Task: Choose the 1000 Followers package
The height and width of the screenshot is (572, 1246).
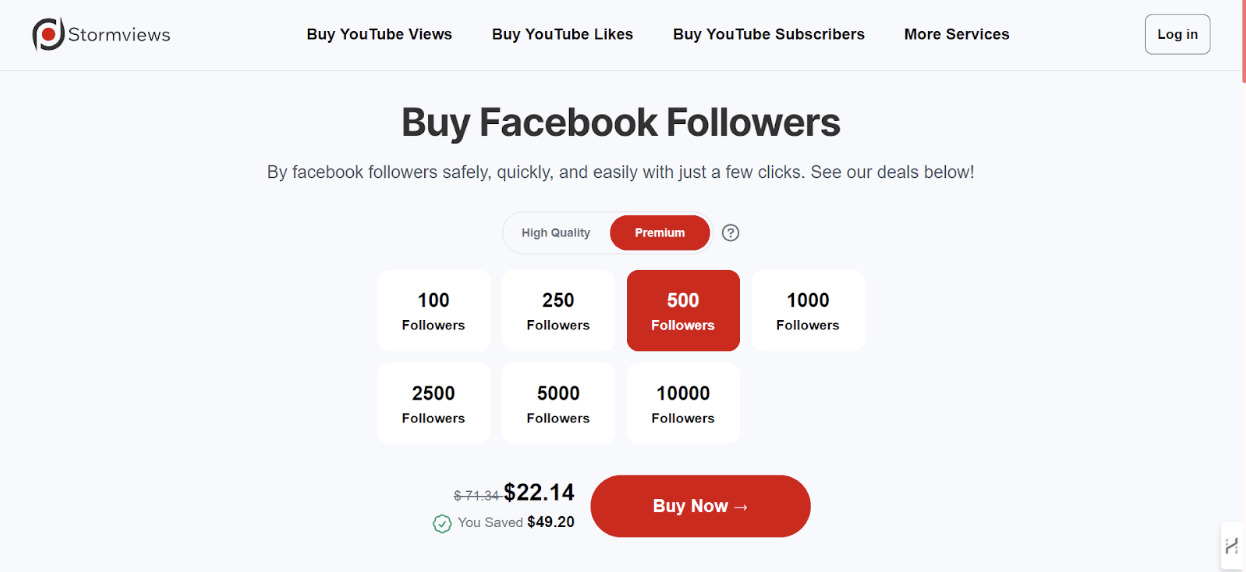Action: (x=807, y=310)
